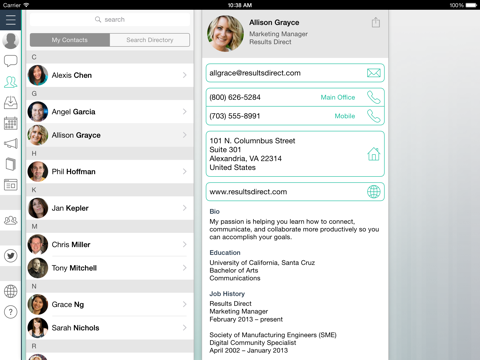
Task: Call the Main Office phone icon
Action: tap(374, 97)
